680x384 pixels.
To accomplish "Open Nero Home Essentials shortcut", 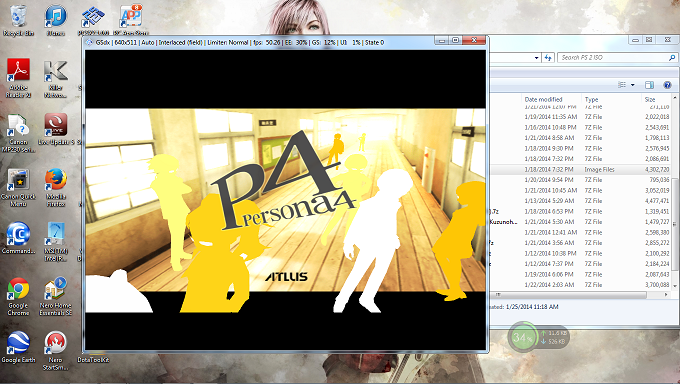I will click(x=56, y=297).
